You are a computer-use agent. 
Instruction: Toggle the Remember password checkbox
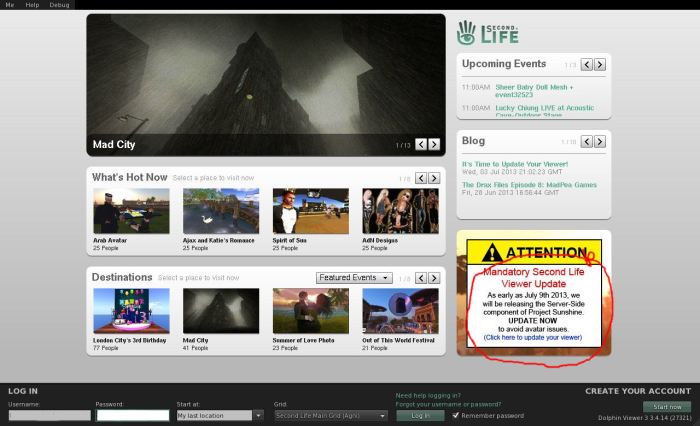pyautogui.click(x=457, y=415)
